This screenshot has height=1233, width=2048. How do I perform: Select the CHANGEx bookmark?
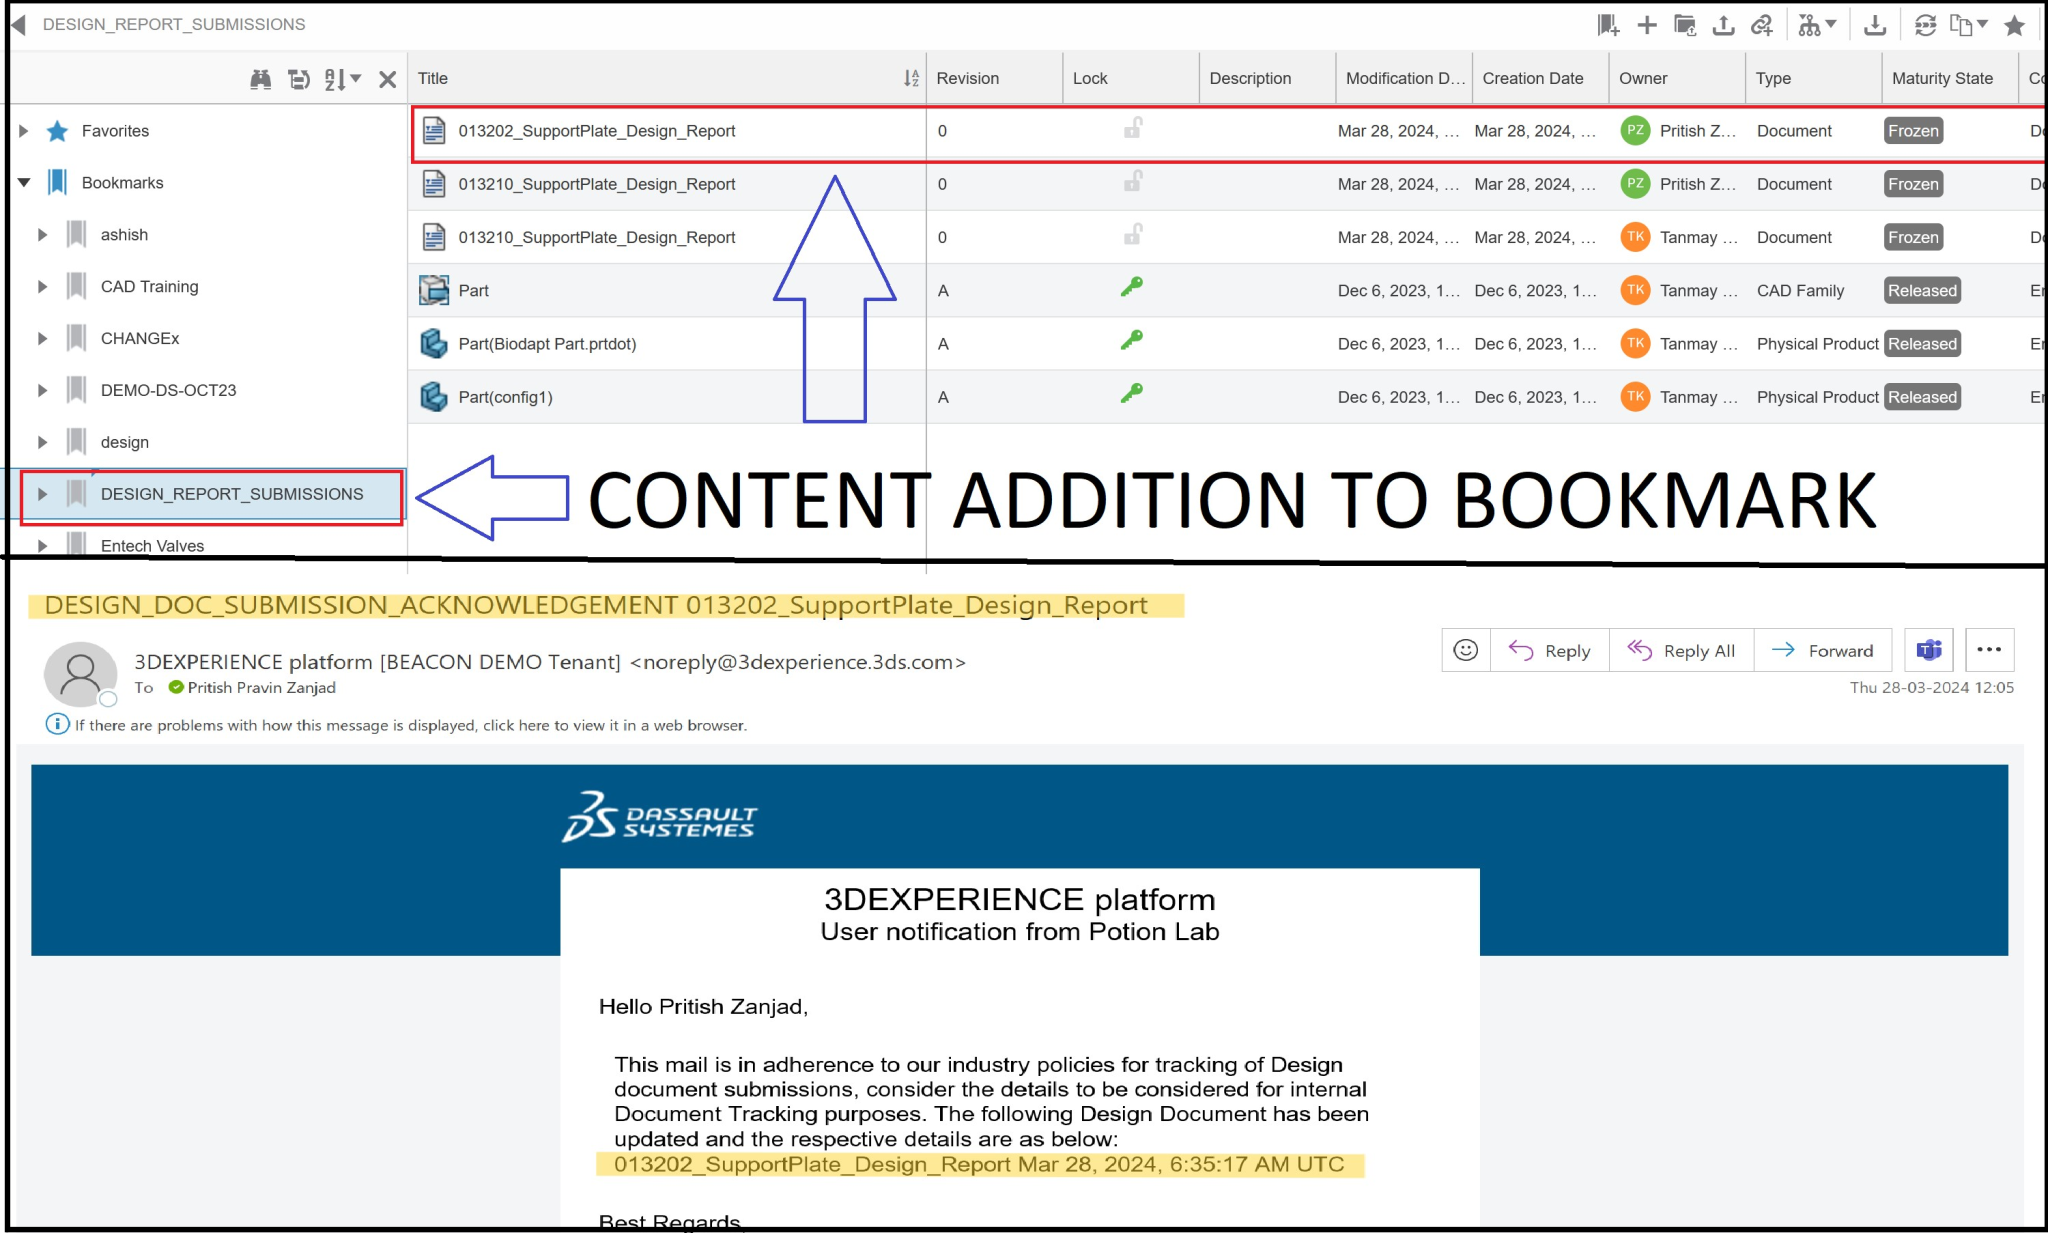point(140,339)
